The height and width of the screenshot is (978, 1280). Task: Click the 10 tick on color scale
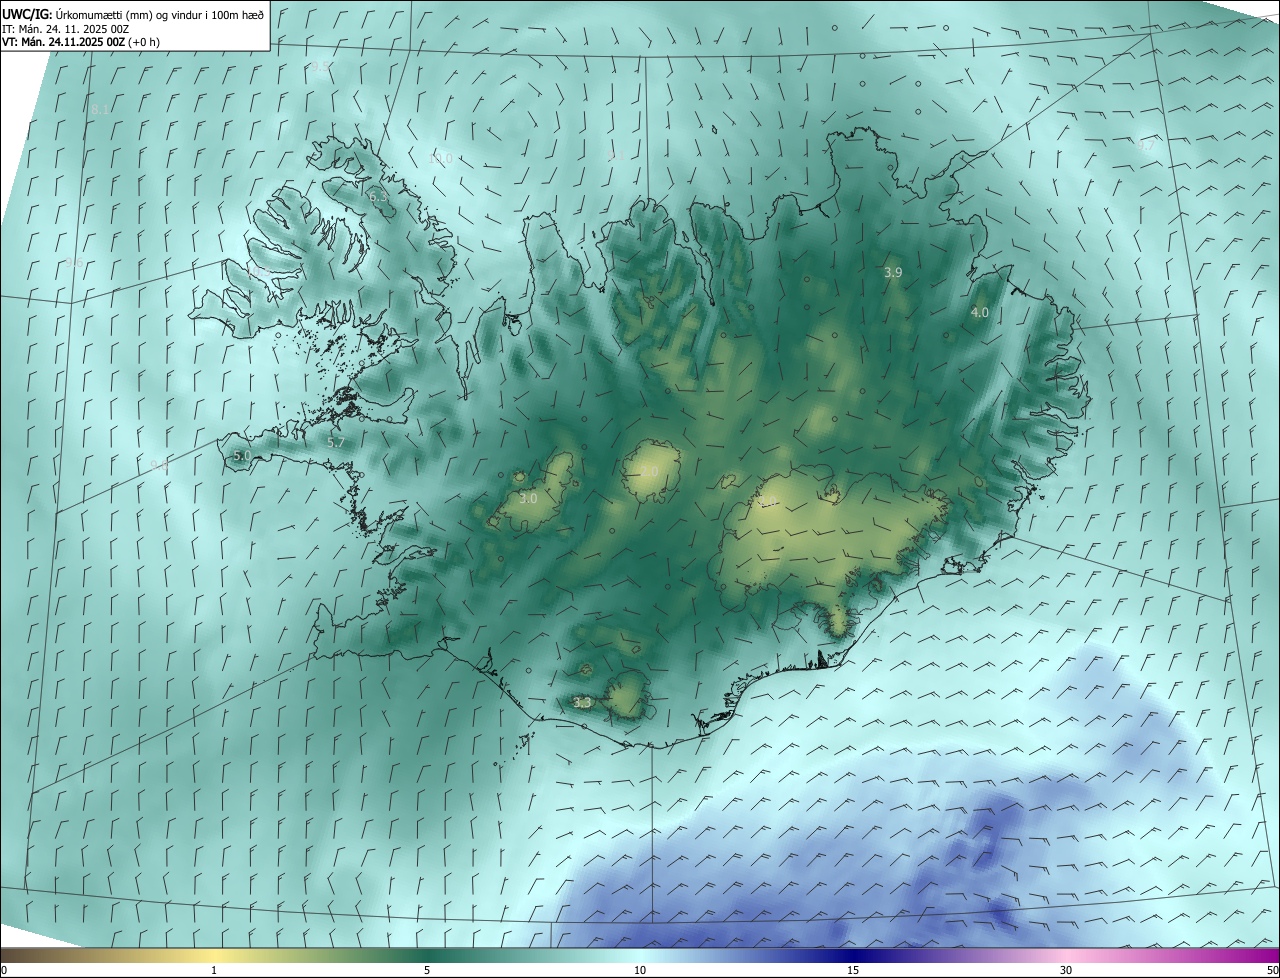[640, 971]
